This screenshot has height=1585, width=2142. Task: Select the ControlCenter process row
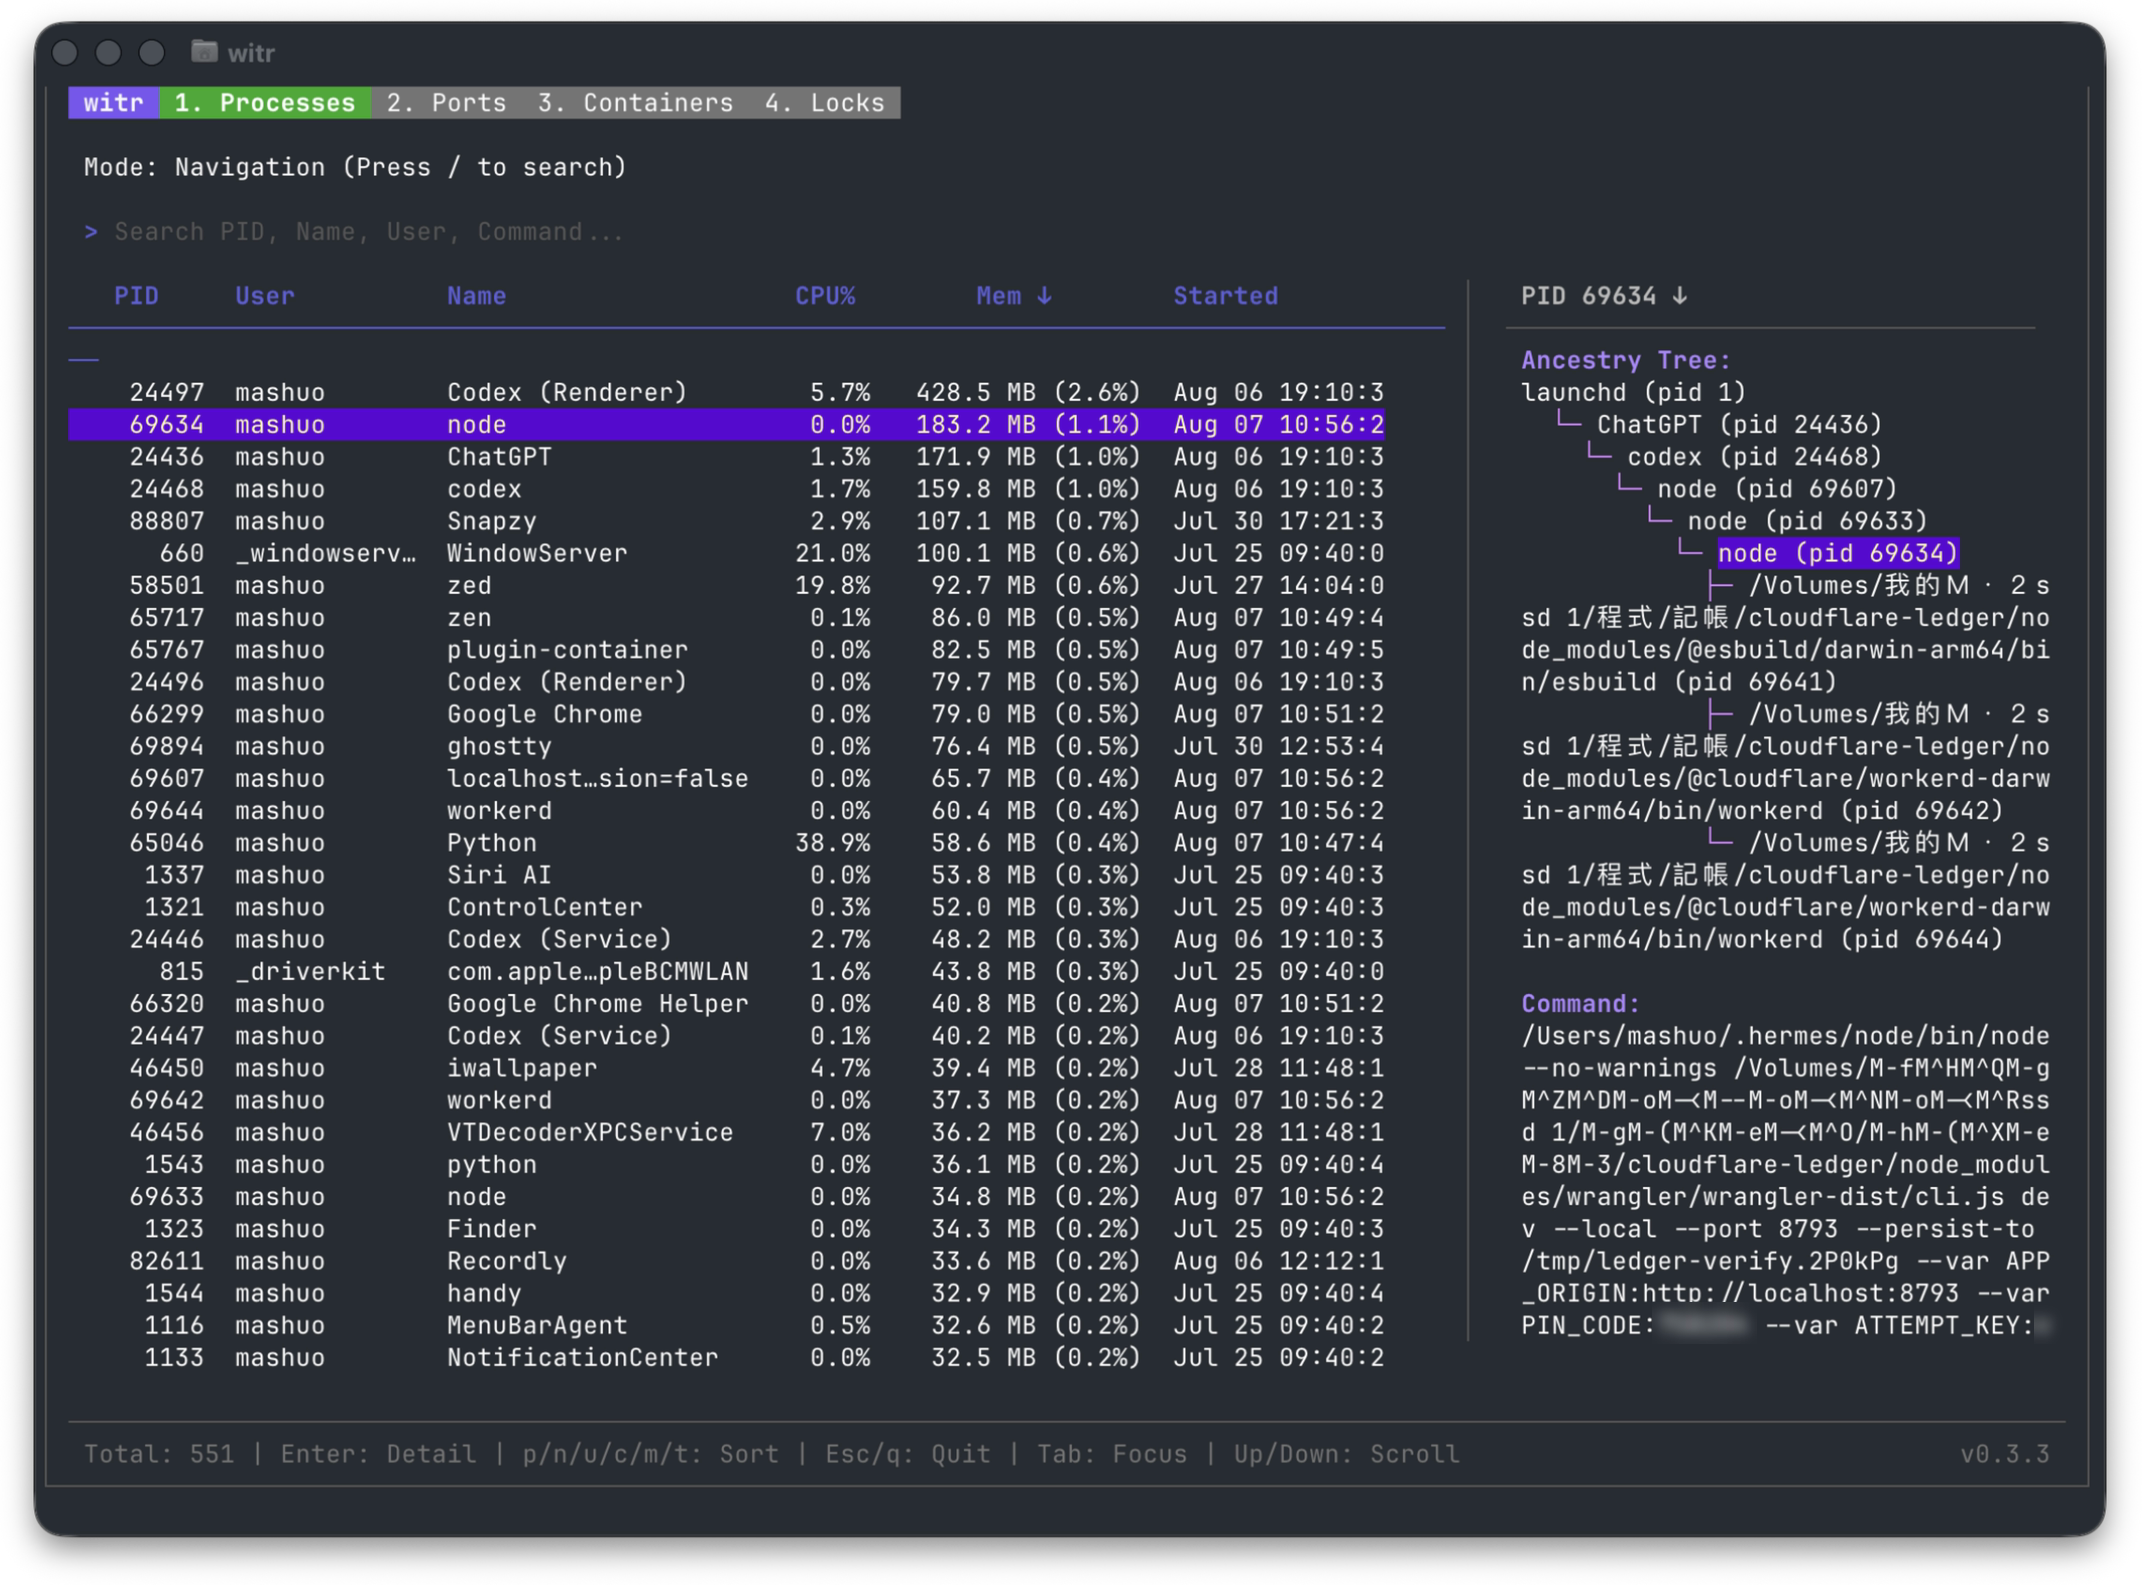[726, 907]
